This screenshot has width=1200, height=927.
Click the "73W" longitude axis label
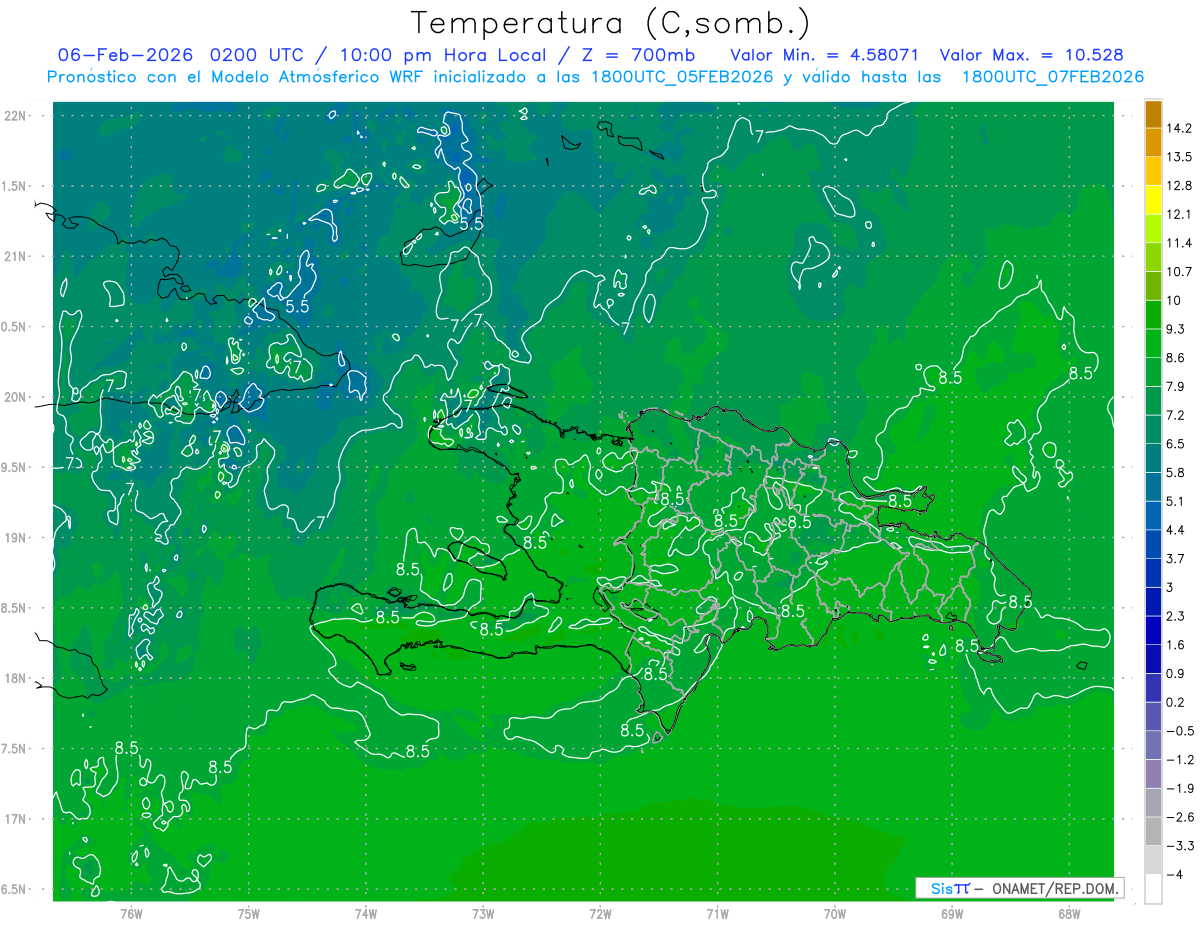click(x=483, y=913)
